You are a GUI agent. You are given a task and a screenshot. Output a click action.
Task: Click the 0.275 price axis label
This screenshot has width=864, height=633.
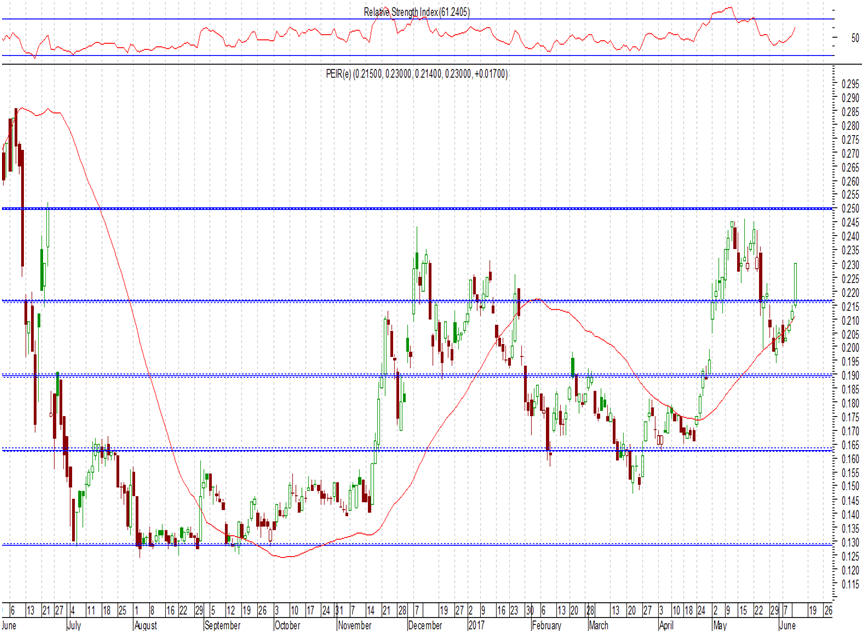point(850,140)
